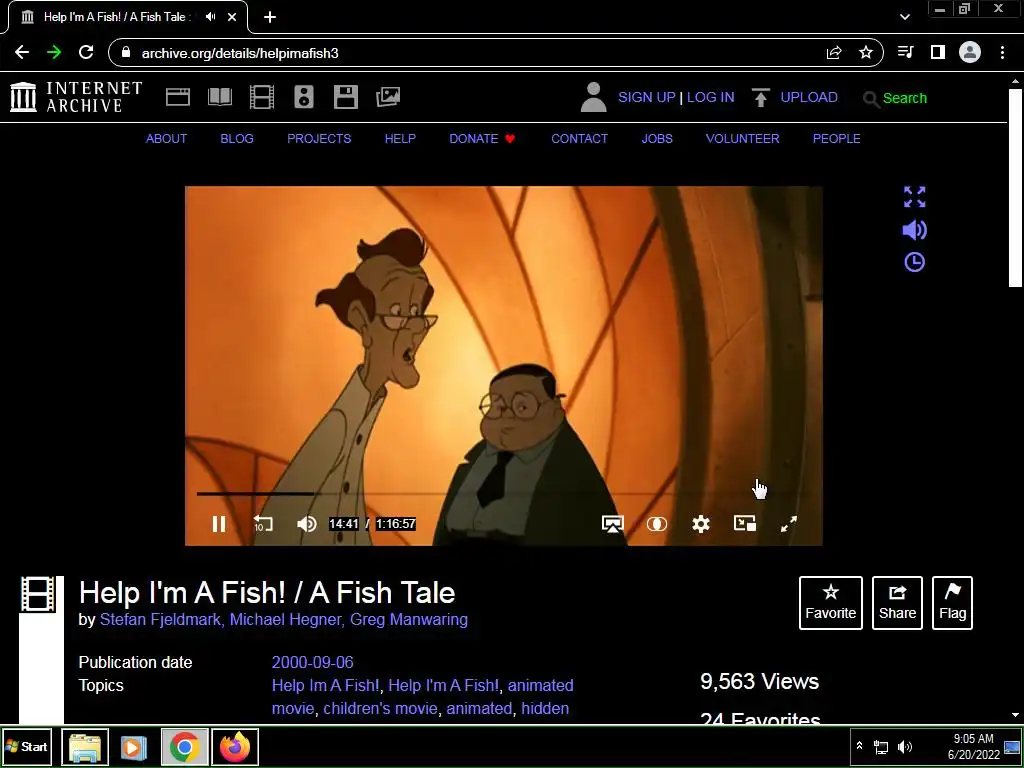Open the media control icon in toolbar

click(x=905, y=52)
